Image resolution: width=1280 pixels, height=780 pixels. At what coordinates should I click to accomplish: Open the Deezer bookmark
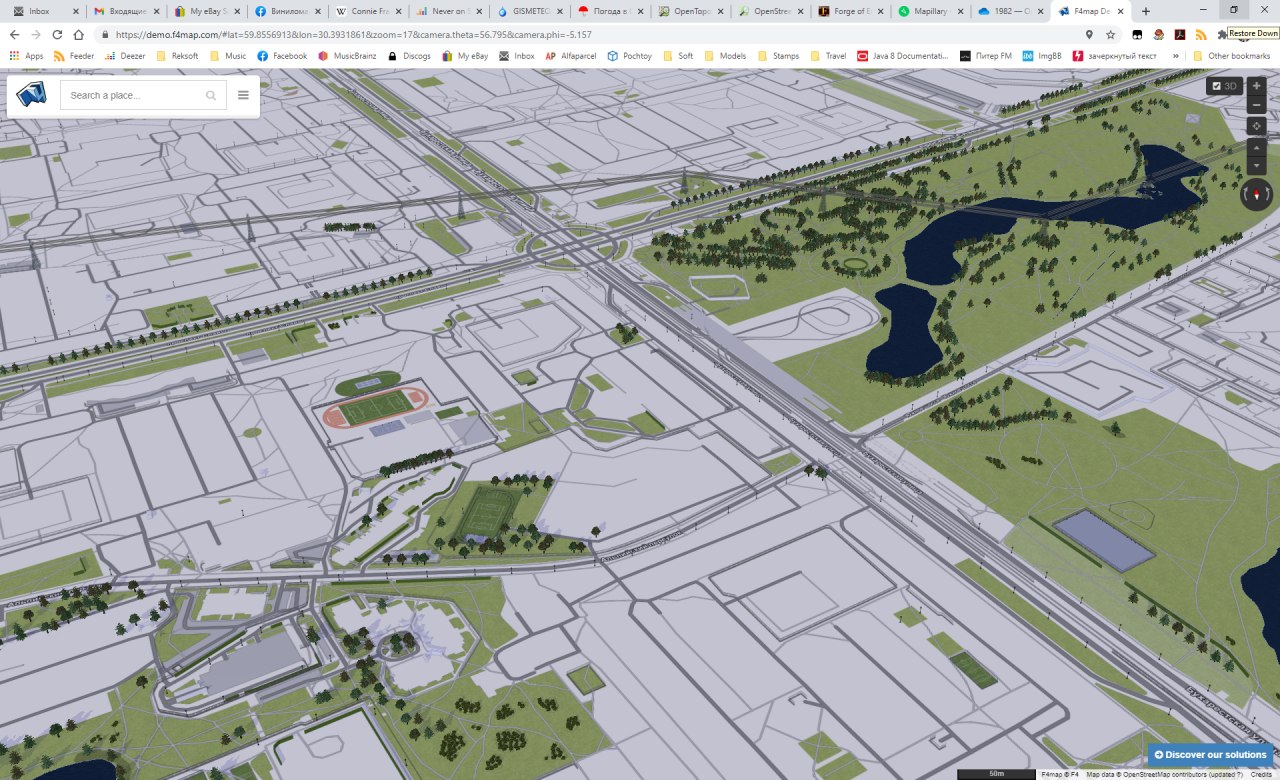[125, 56]
